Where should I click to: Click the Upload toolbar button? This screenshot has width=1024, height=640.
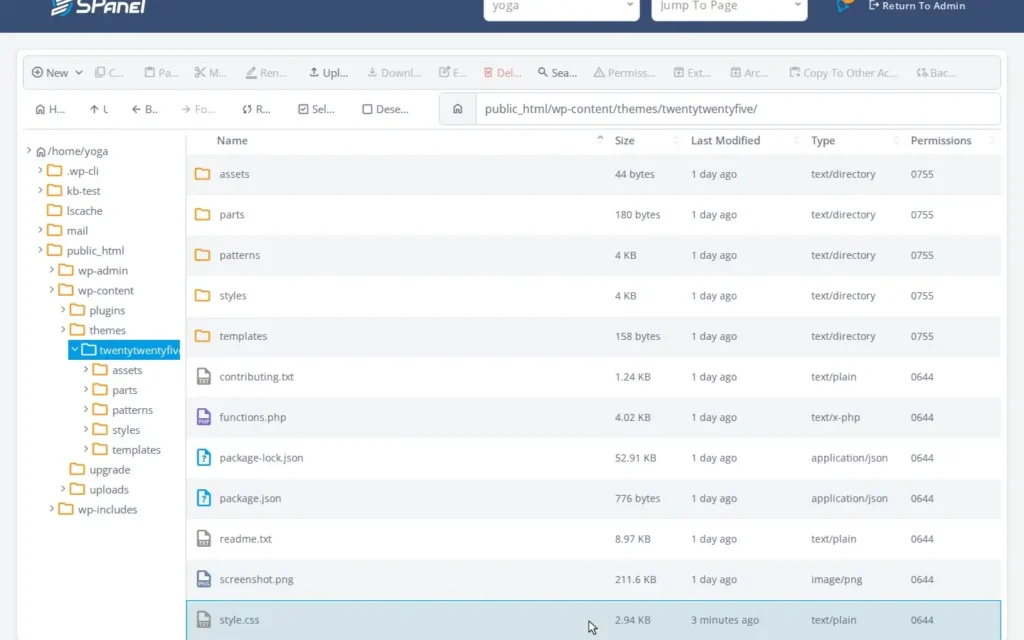coord(328,72)
